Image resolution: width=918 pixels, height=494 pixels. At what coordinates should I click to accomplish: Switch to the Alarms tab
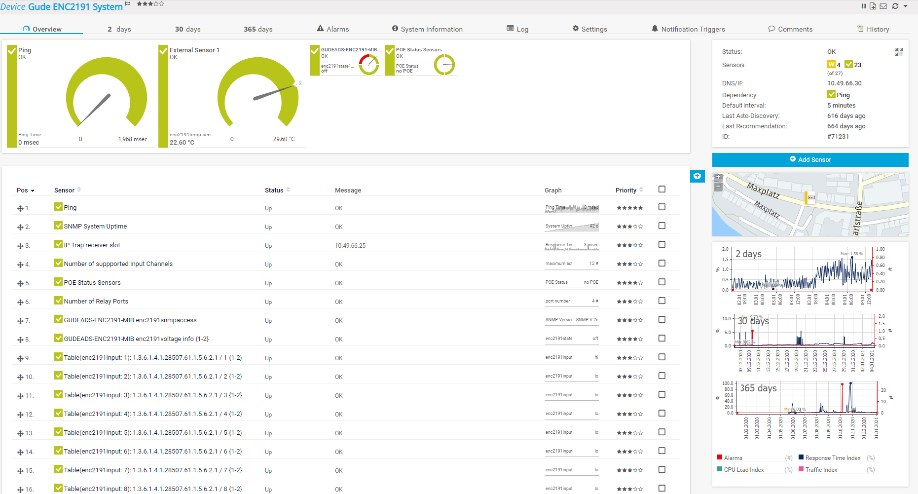coord(333,29)
